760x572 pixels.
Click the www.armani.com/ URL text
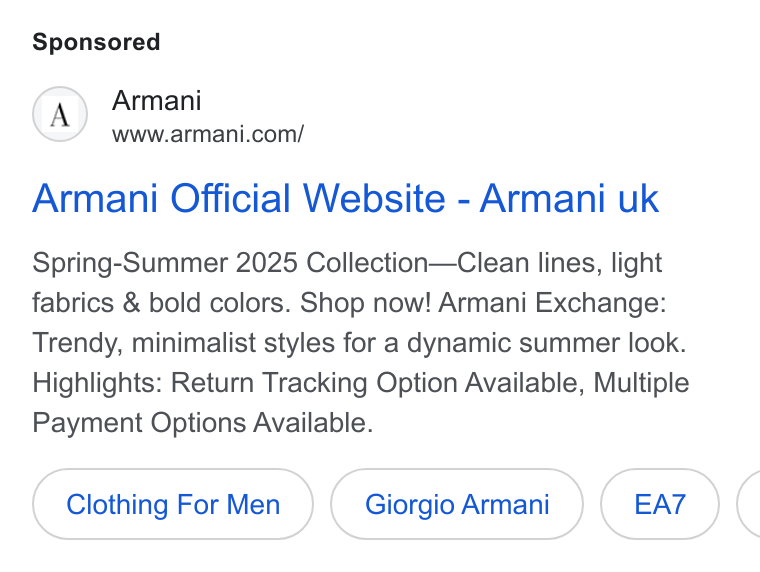(208, 134)
